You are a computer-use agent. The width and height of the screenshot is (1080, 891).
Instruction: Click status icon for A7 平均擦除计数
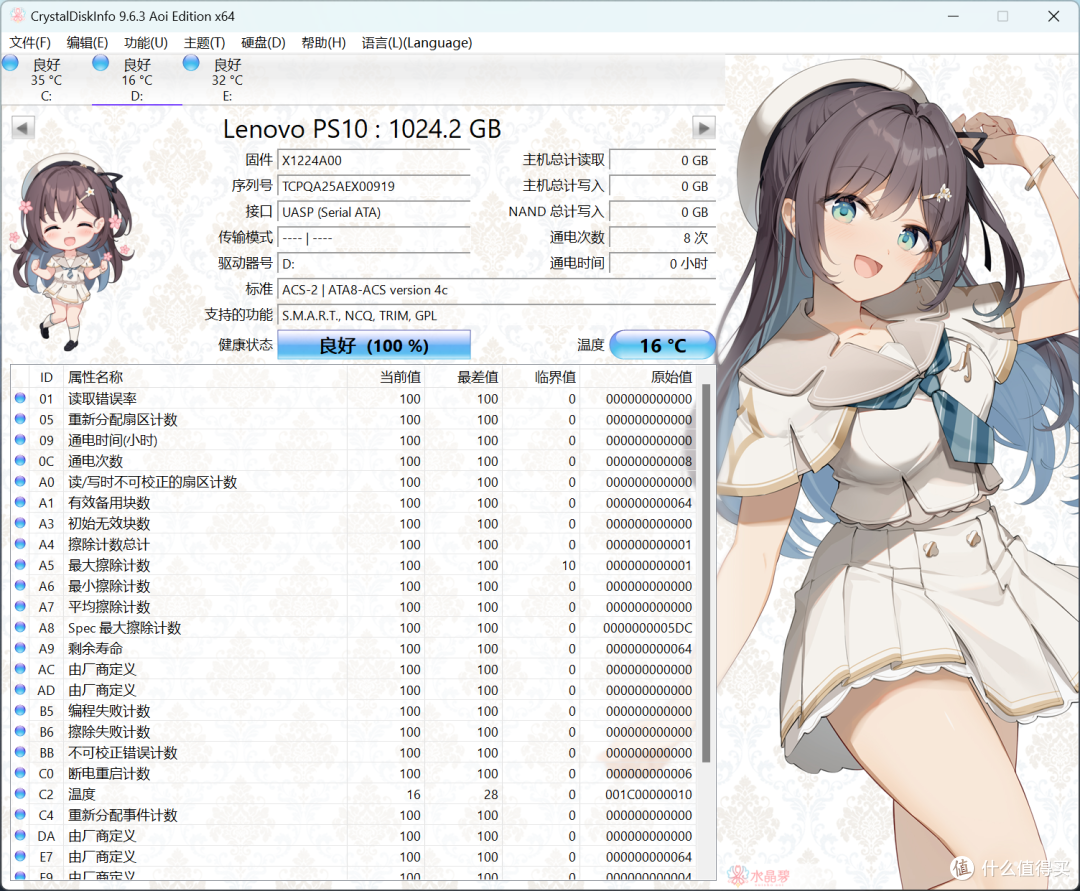pos(20,606)
